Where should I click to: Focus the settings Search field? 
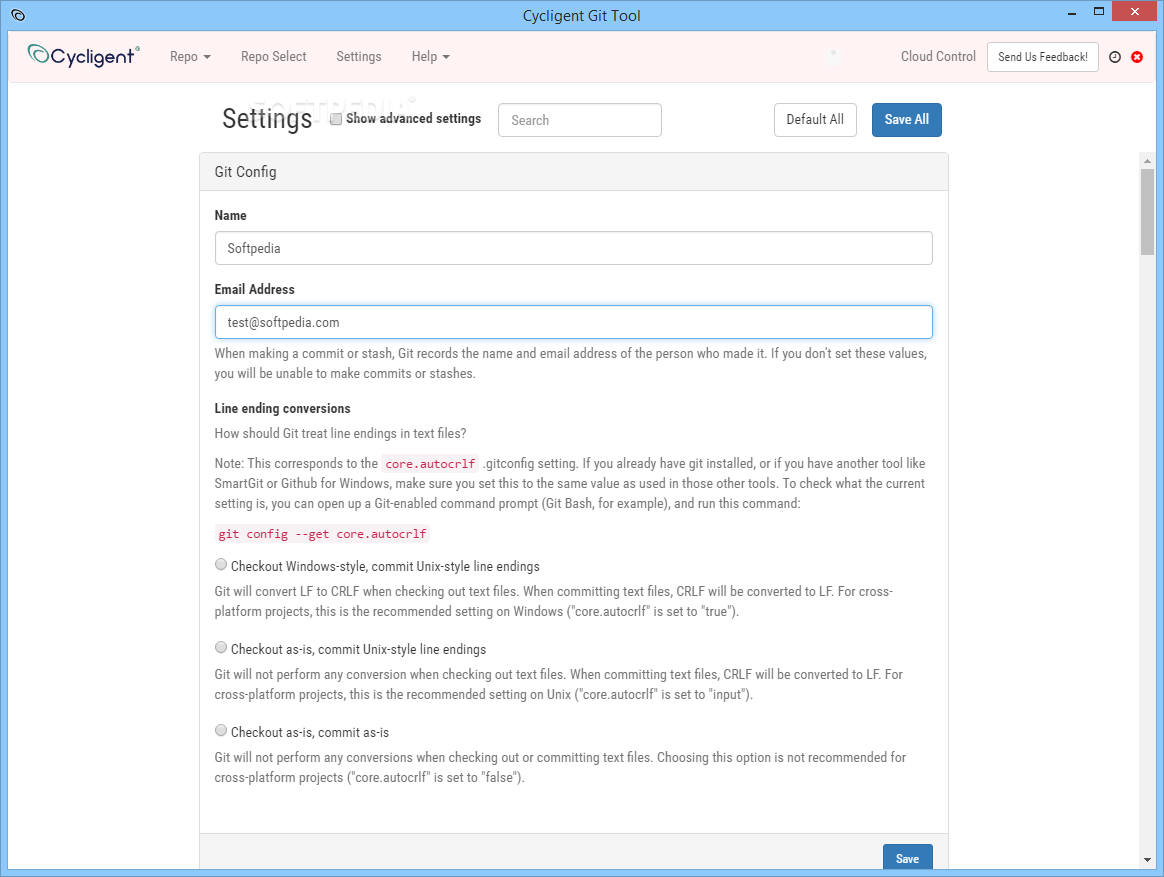coord(580,120)
